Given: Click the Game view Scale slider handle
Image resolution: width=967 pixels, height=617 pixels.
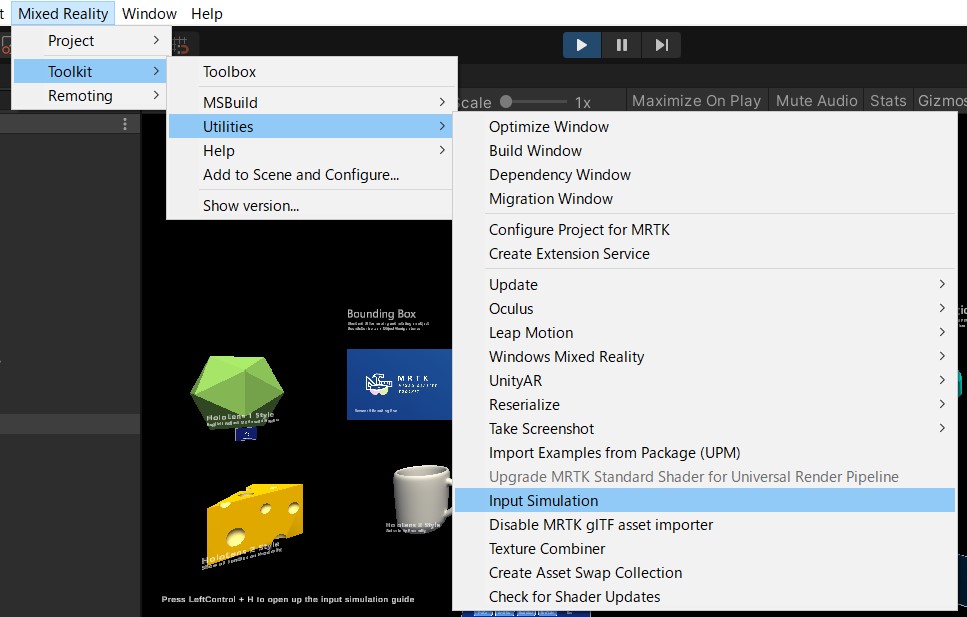Looking at the screenshot, I should 506,101.
